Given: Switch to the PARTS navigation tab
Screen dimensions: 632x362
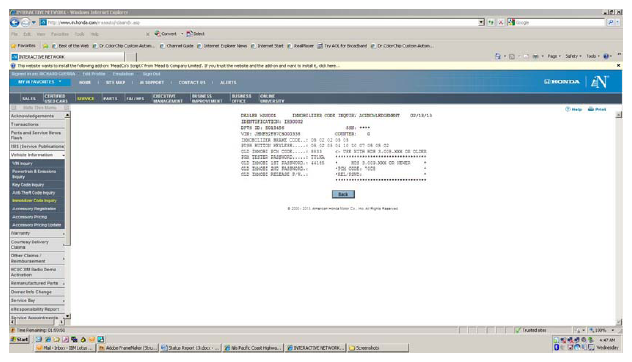Looking at the screenshot, I should click(110, 98).
